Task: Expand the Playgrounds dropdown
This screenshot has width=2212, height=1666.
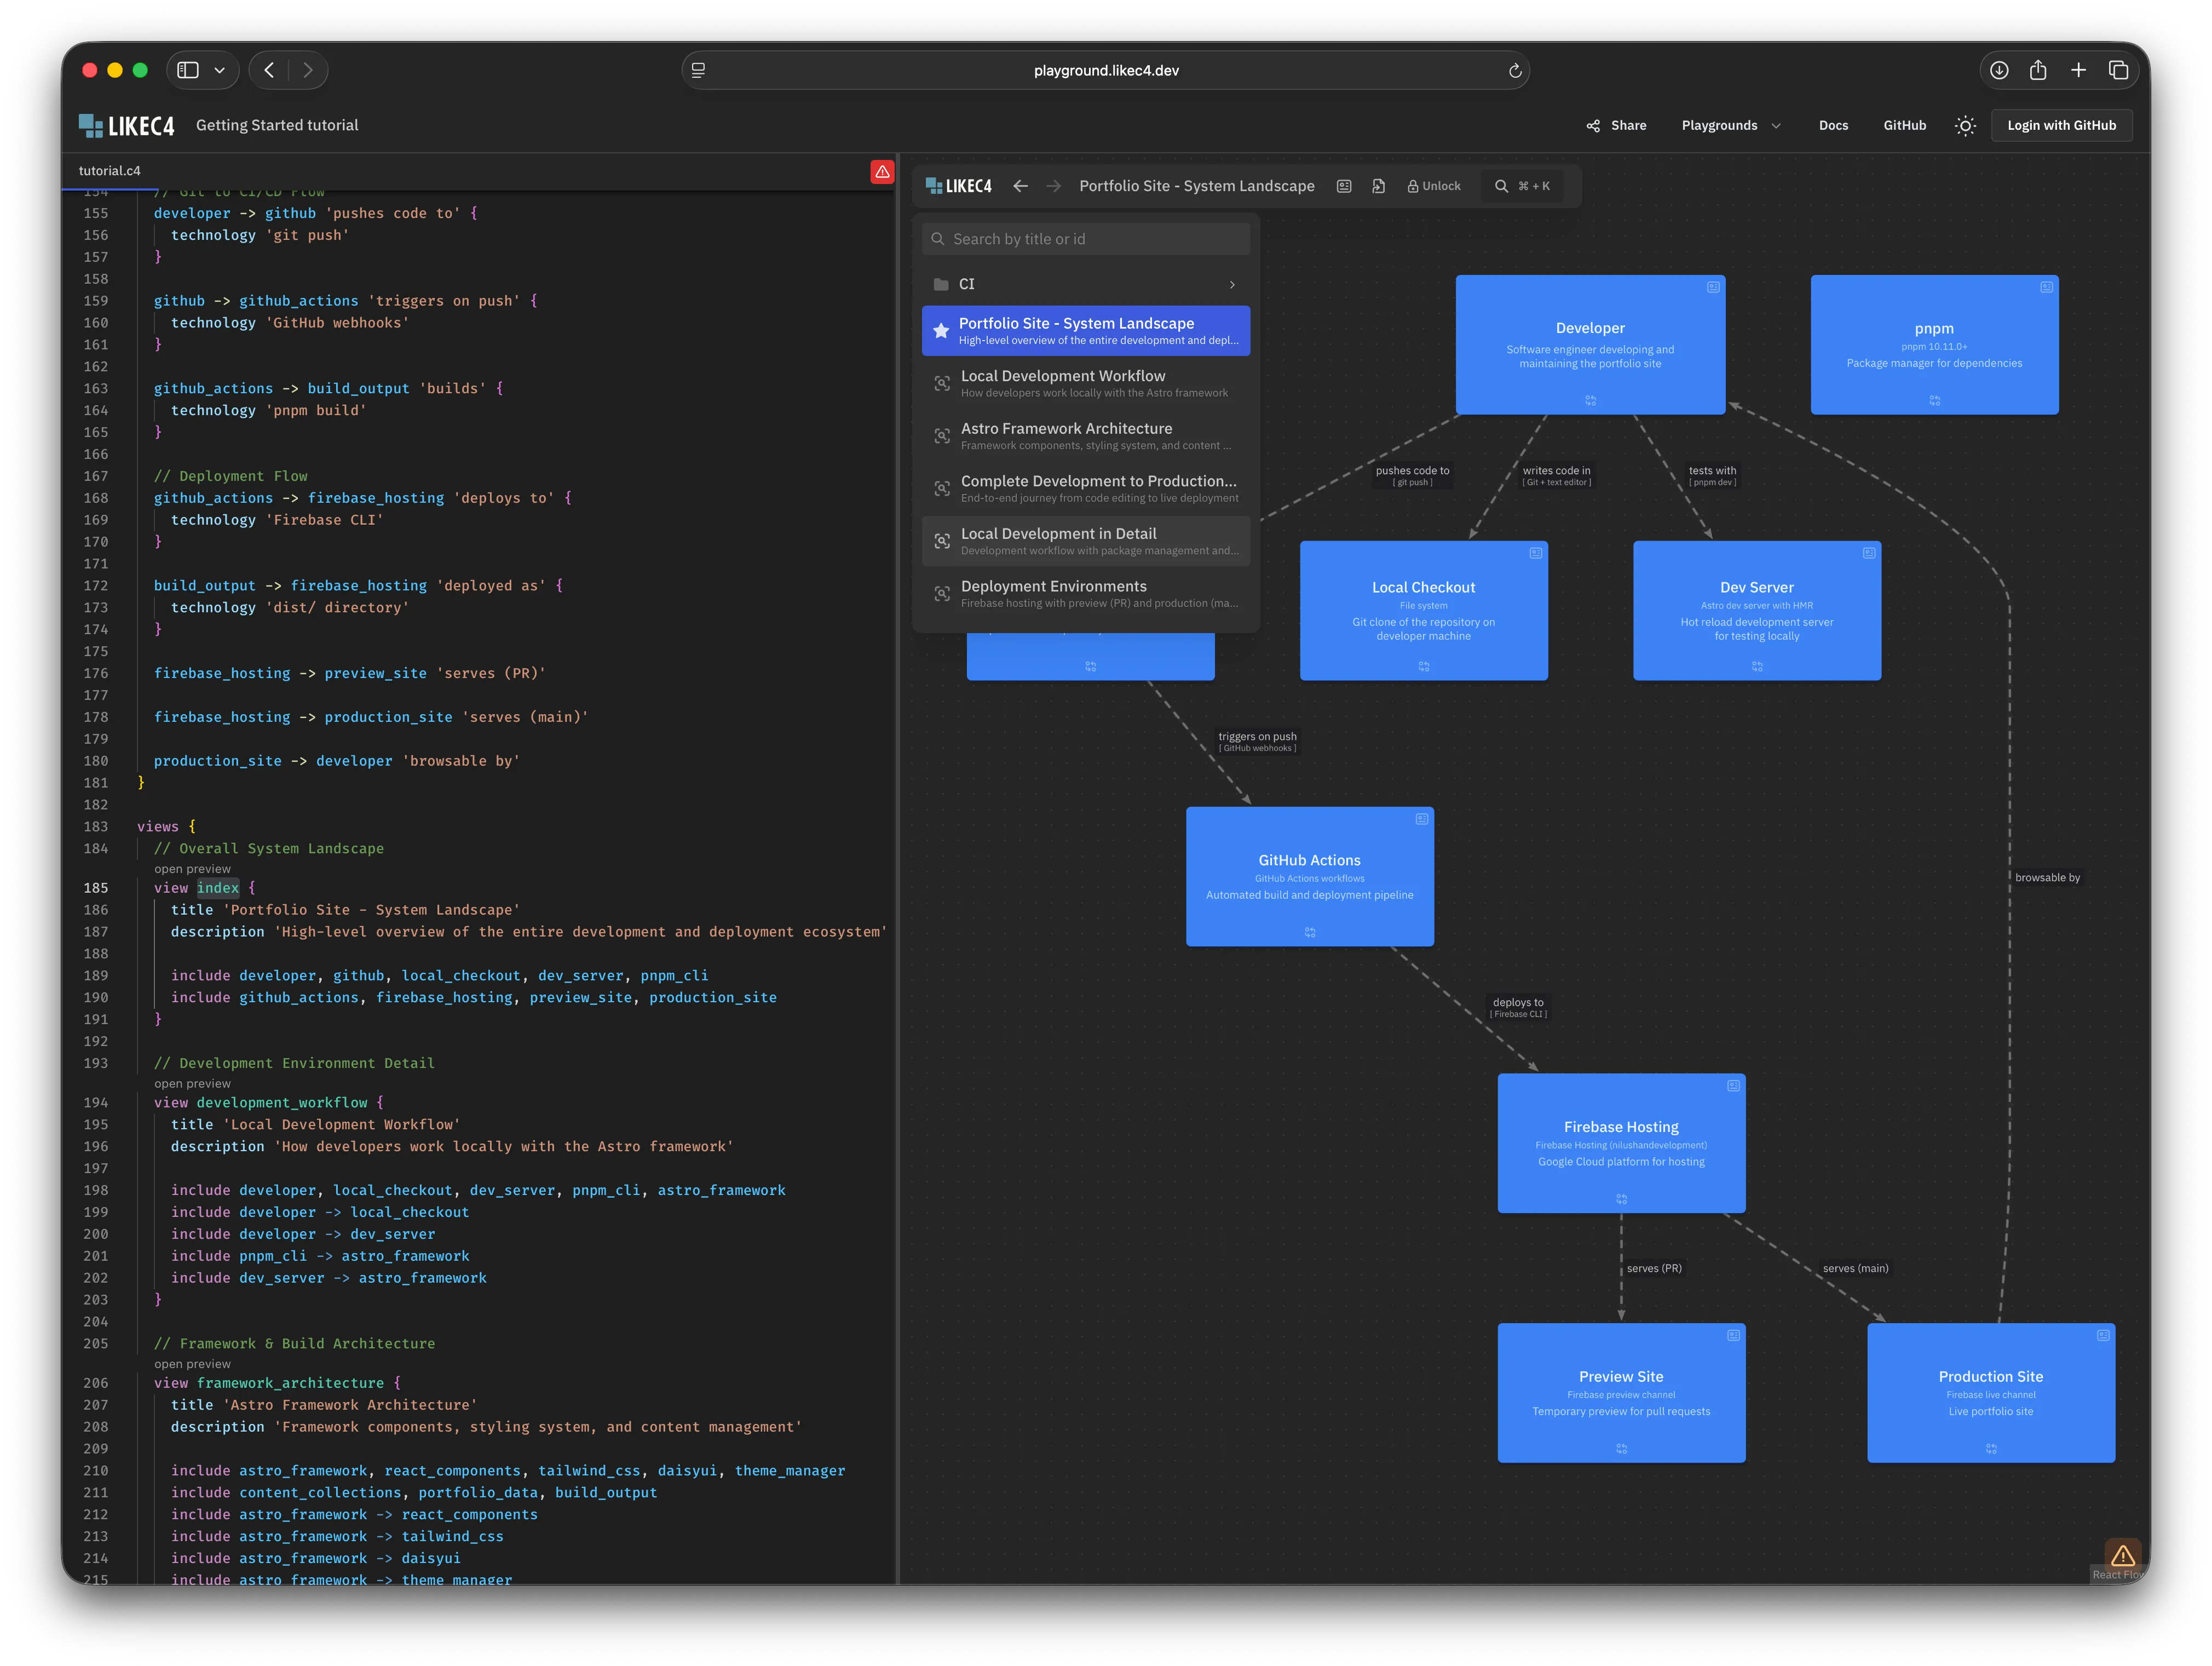Action: click(x=1731, y=125)
